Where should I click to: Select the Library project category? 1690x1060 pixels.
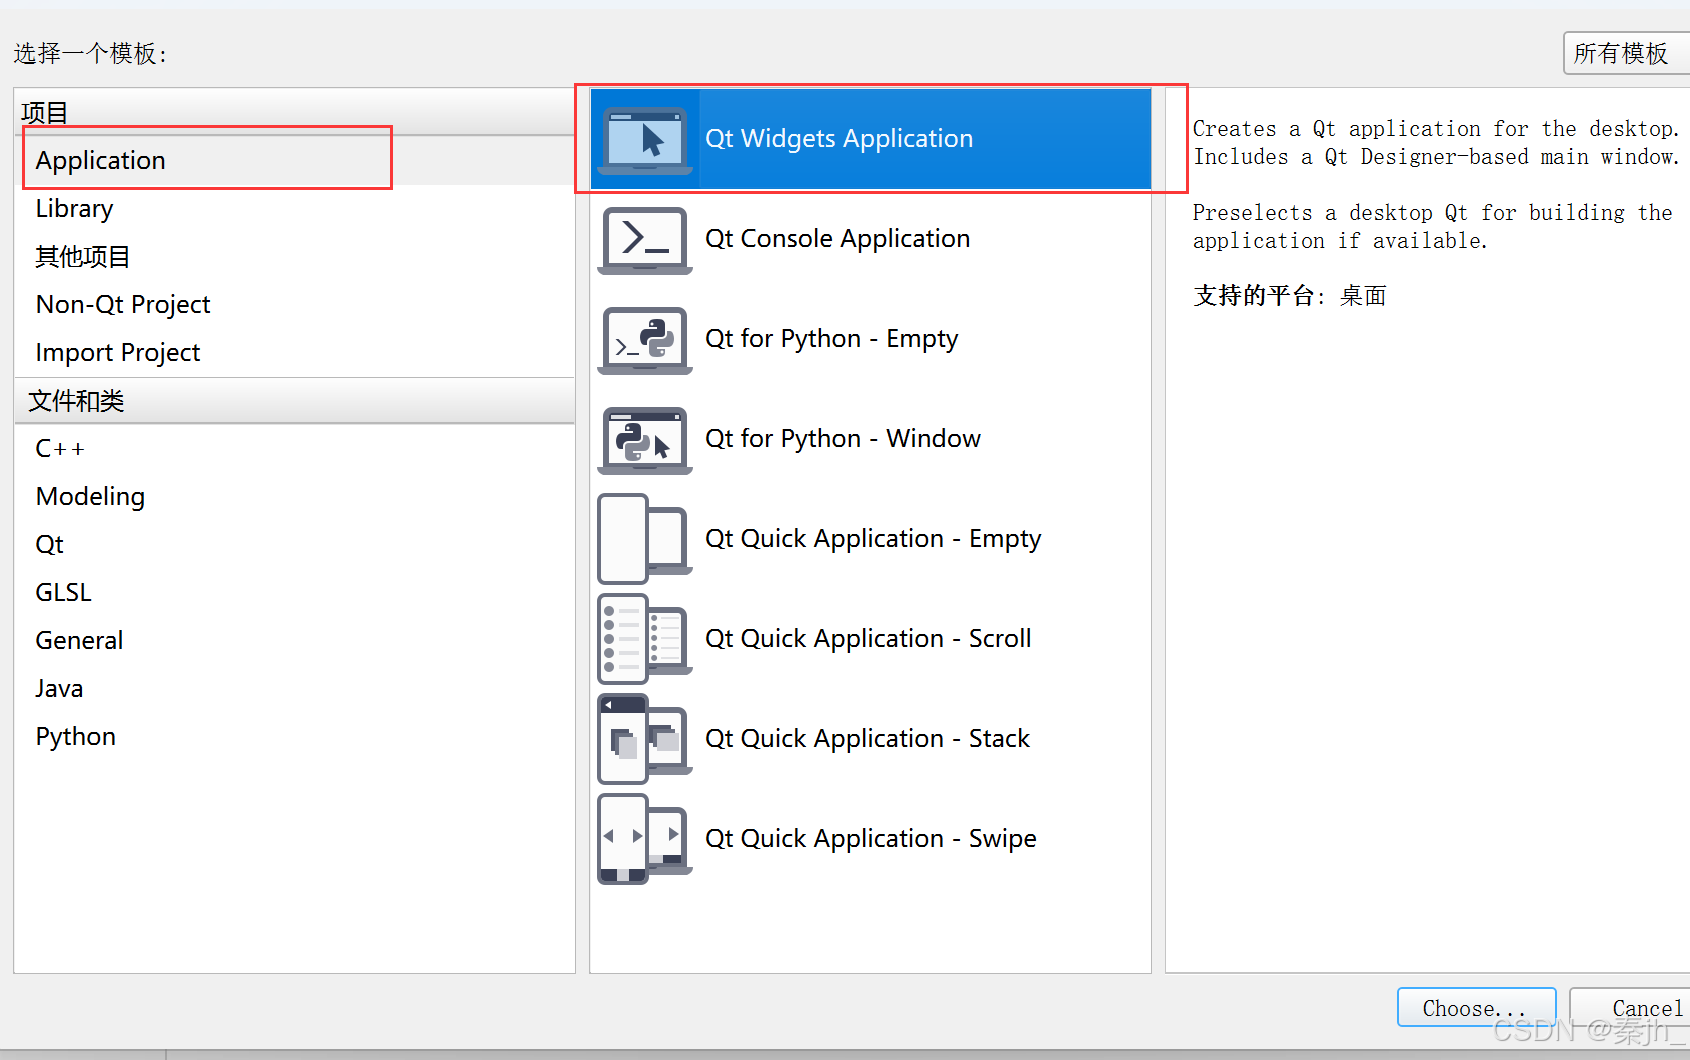point(295,208)
